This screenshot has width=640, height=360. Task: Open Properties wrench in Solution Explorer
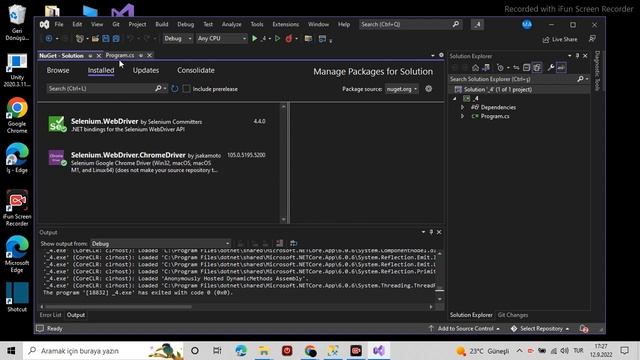[x=551, y=68]
